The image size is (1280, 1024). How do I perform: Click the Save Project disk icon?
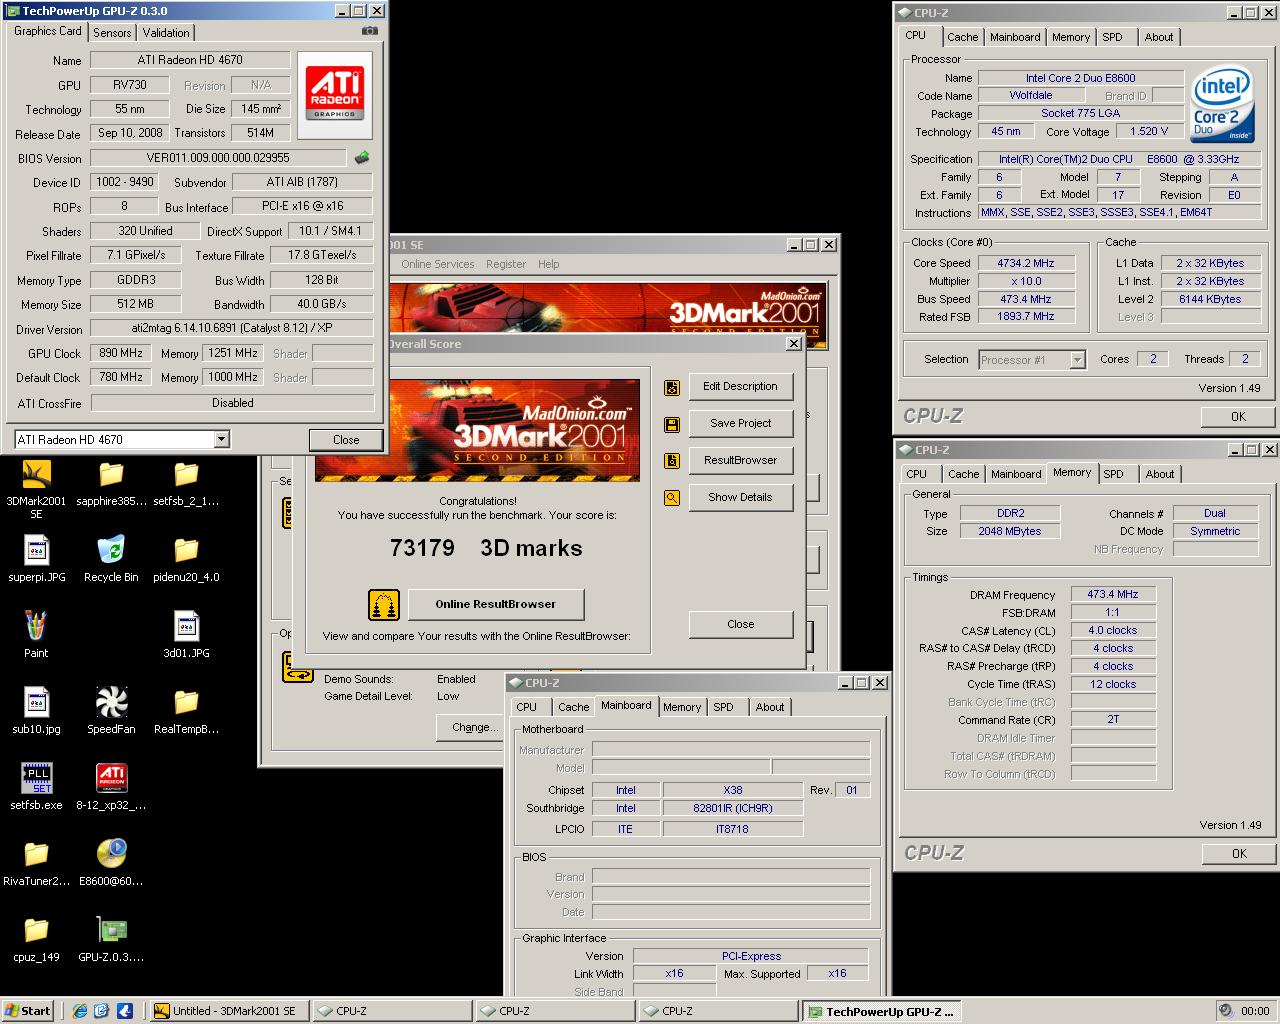(x=672, y=424)
